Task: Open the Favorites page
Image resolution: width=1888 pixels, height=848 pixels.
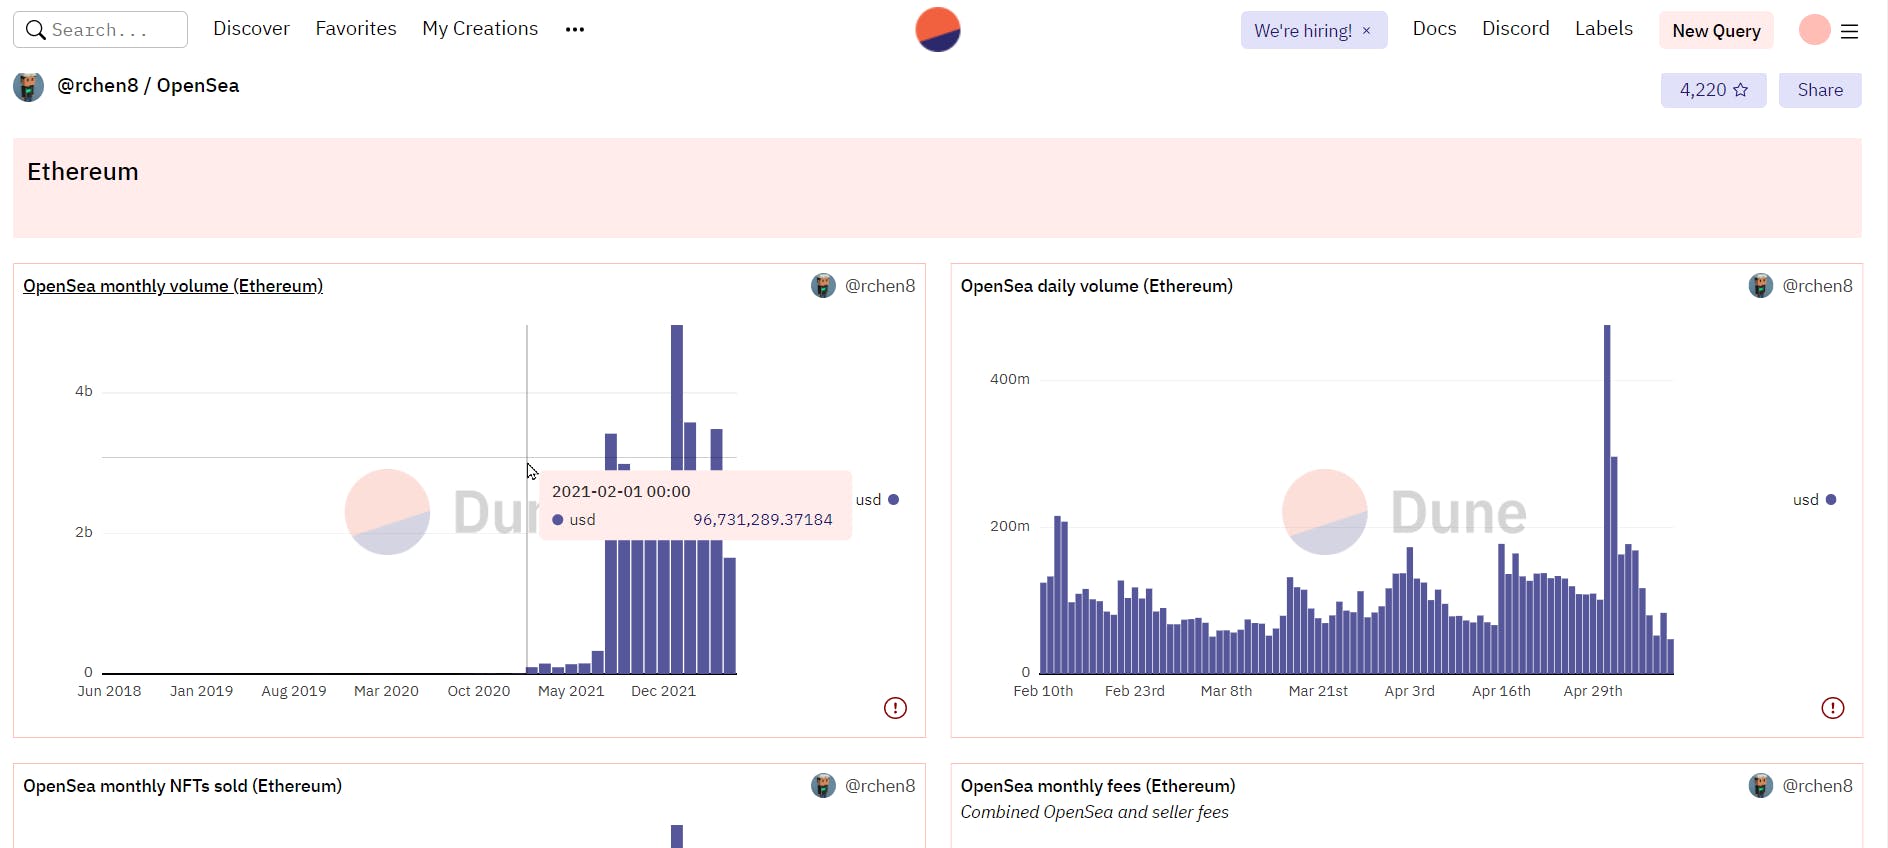Action: pyautogui.click(x=356, y=29)
